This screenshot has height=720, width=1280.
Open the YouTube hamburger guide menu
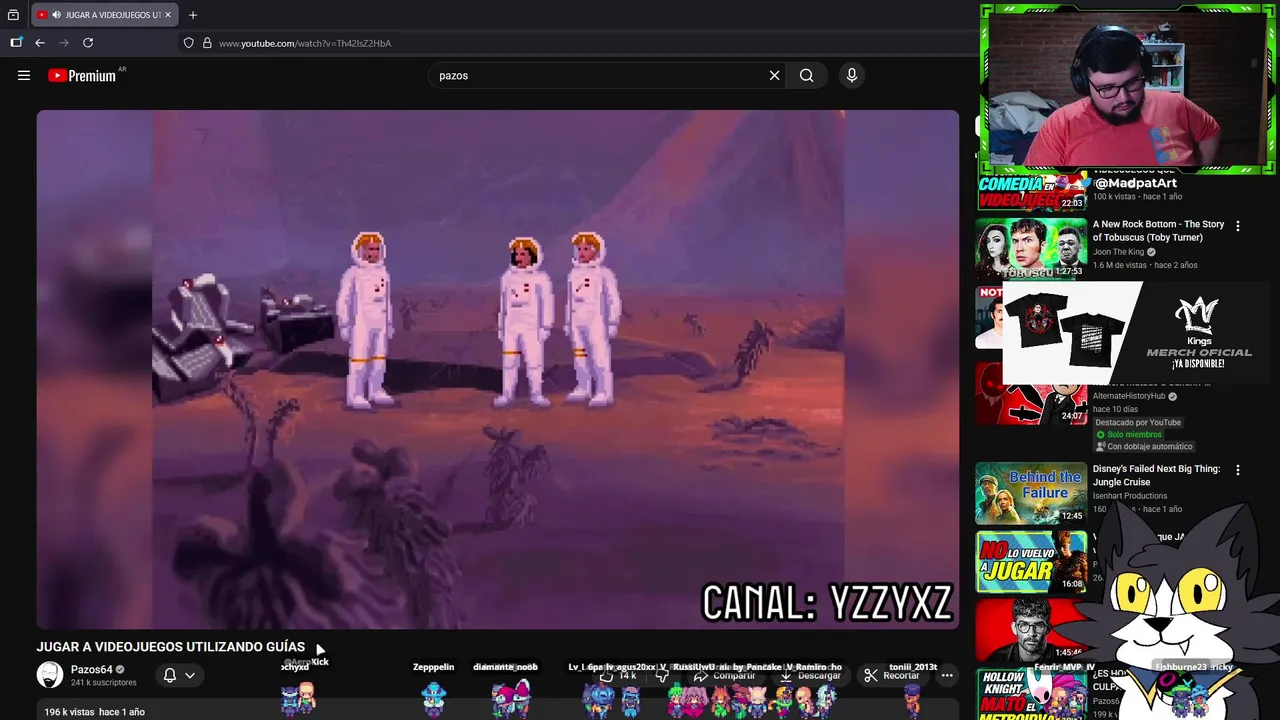24,75
